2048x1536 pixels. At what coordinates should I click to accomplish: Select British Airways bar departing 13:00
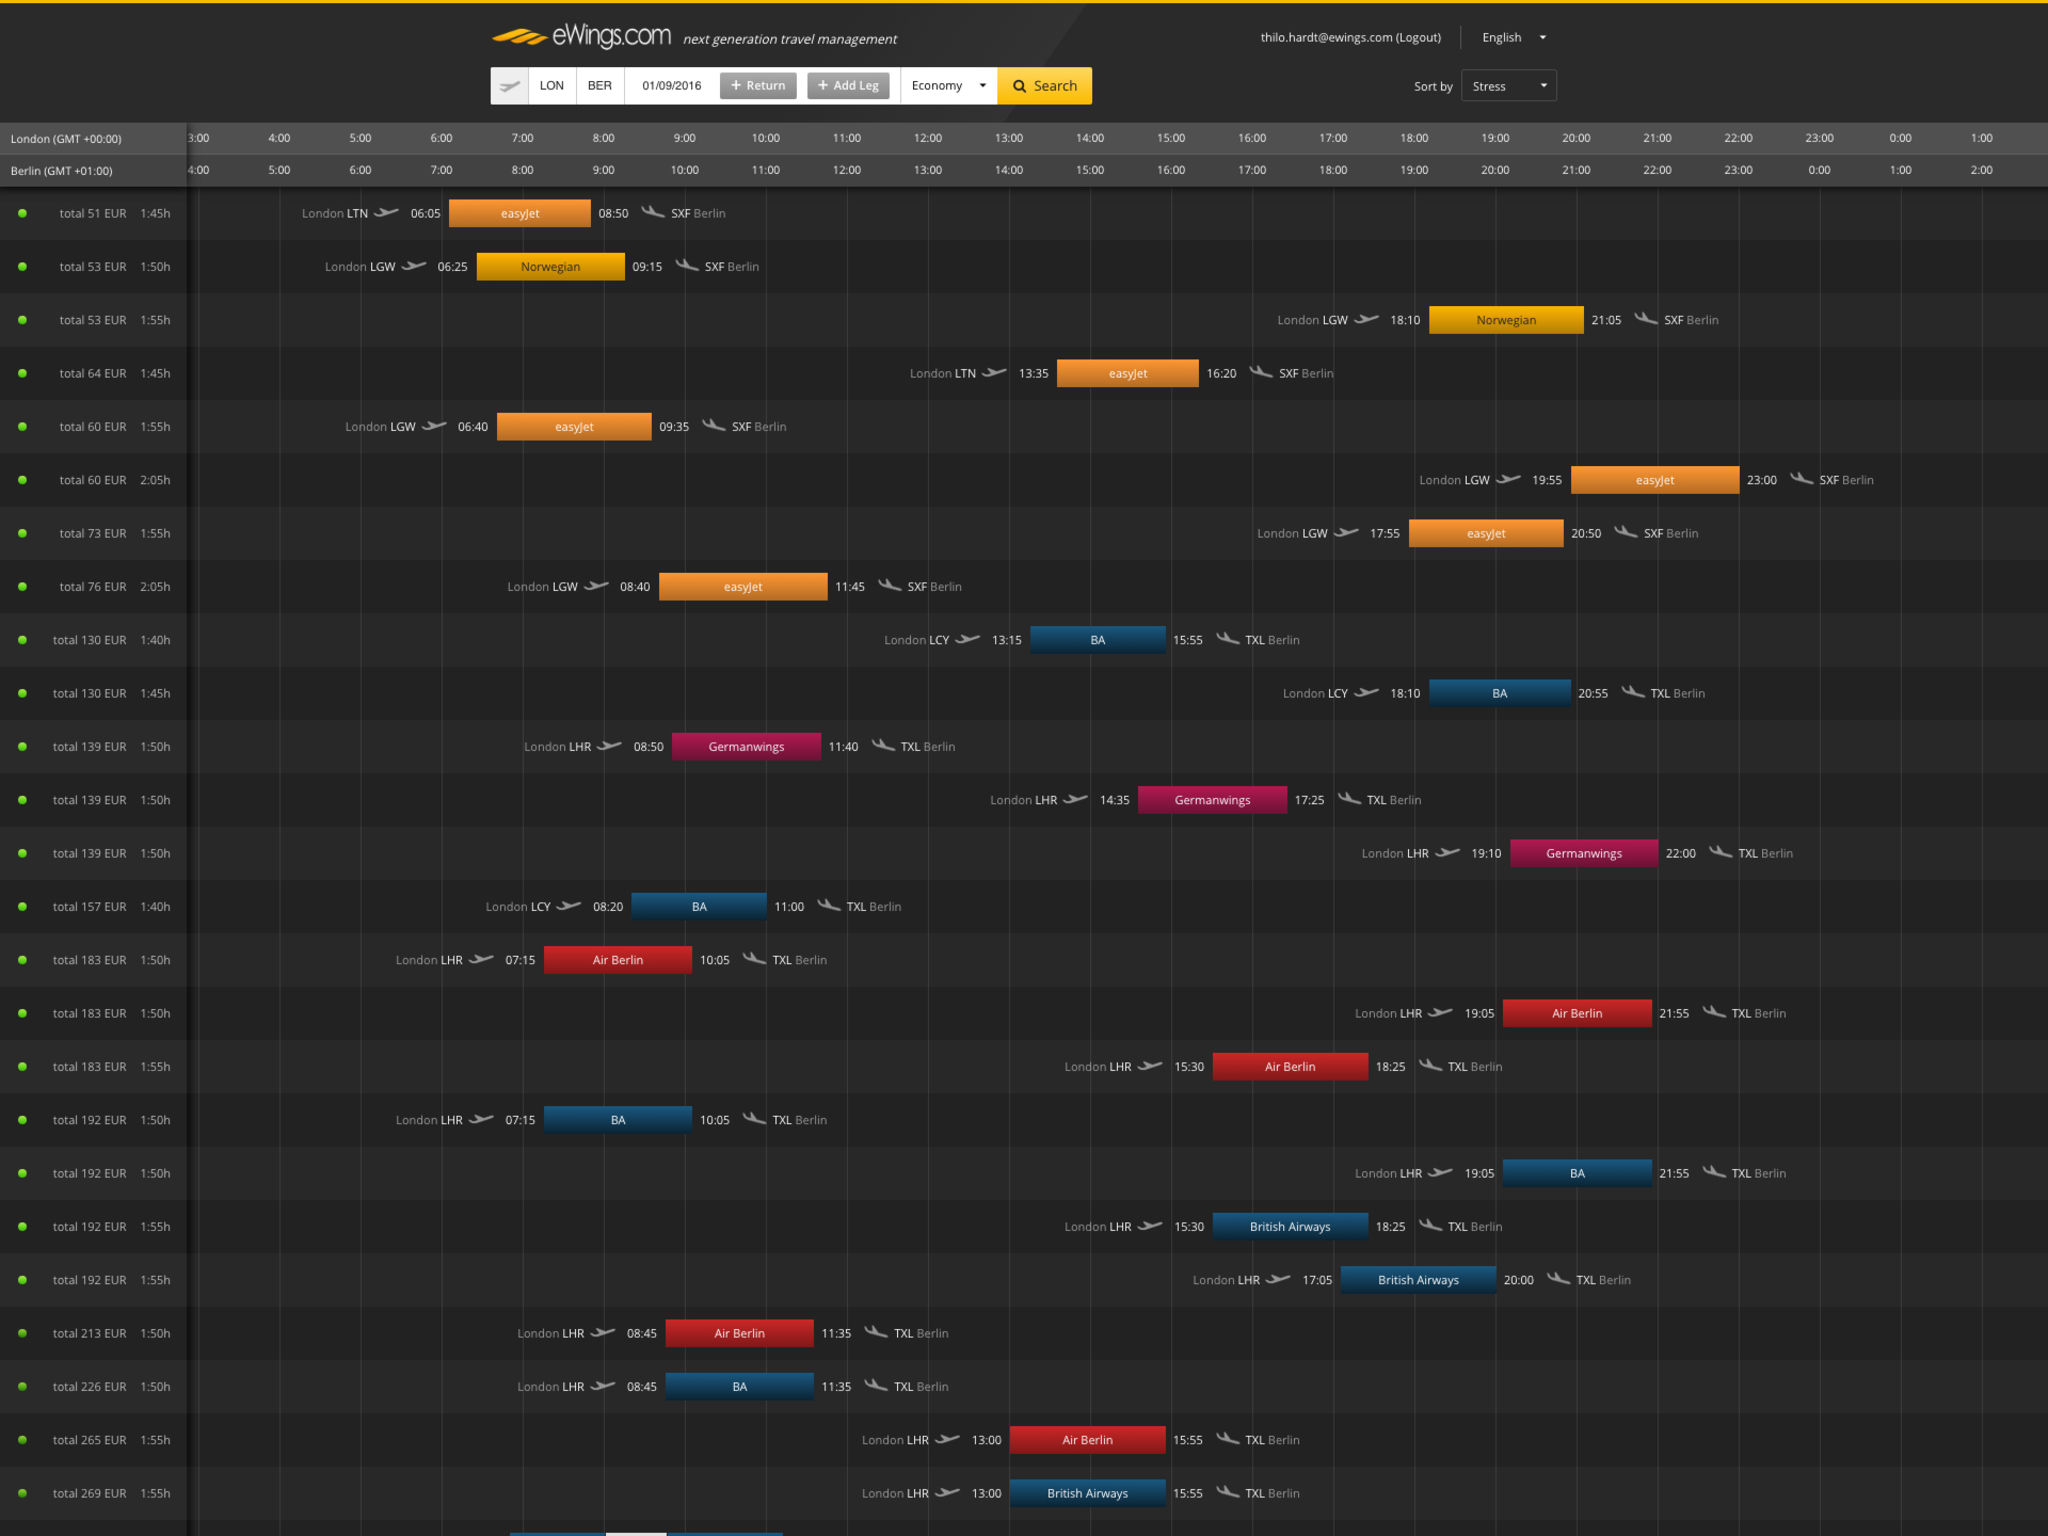1087,1493
